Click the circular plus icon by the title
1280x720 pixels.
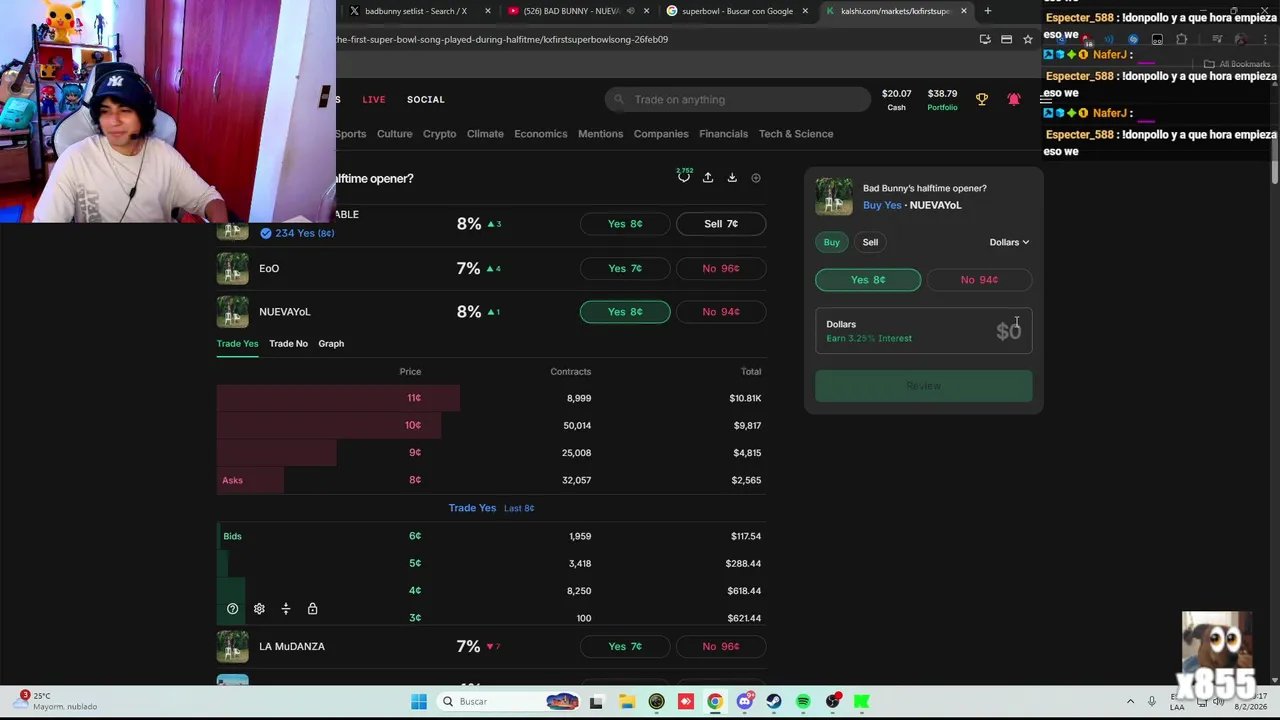[x=756, y=178]
